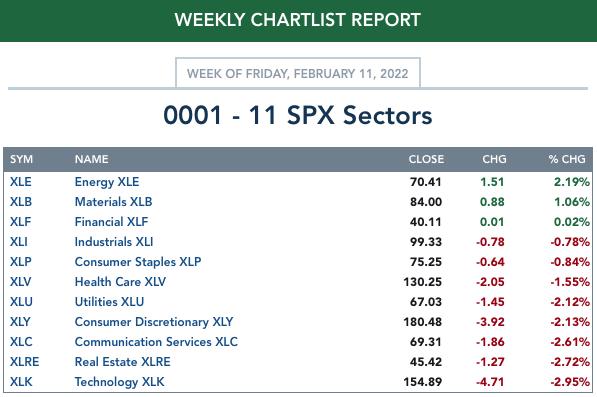This screenshot has height=397, width=597.
Task: Open Consumer Discretionary XLY link
Action: (x=154, y=322)
